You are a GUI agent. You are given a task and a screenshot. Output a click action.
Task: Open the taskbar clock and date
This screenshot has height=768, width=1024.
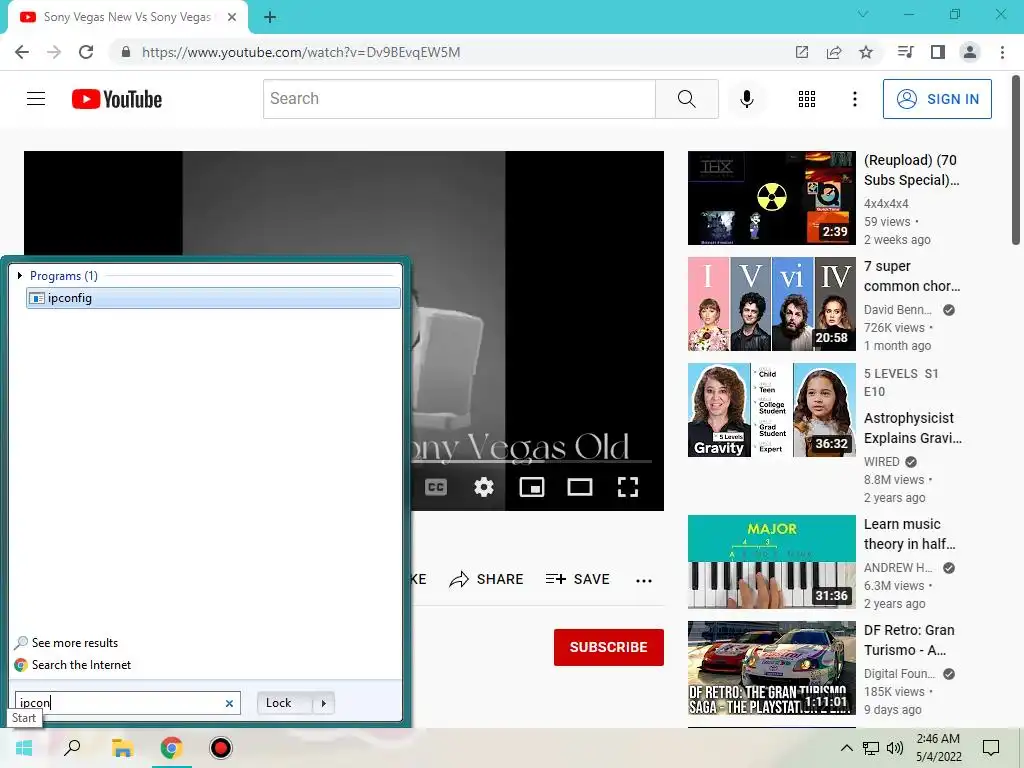938,748
